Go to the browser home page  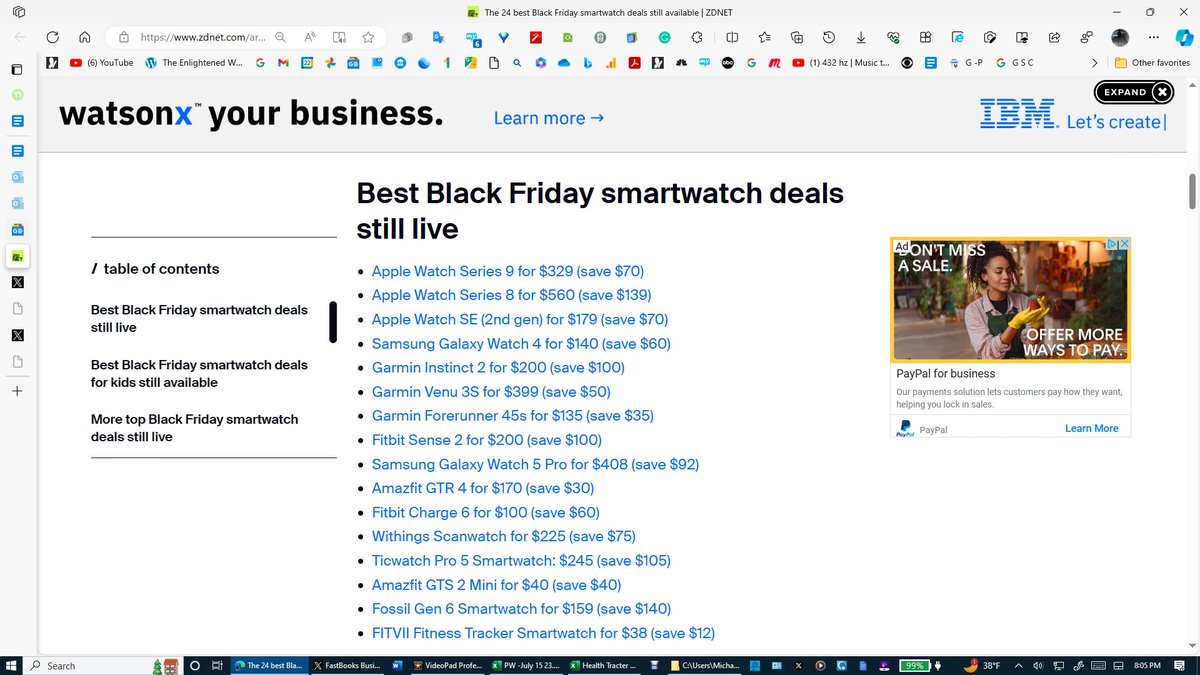click(85, 37)
